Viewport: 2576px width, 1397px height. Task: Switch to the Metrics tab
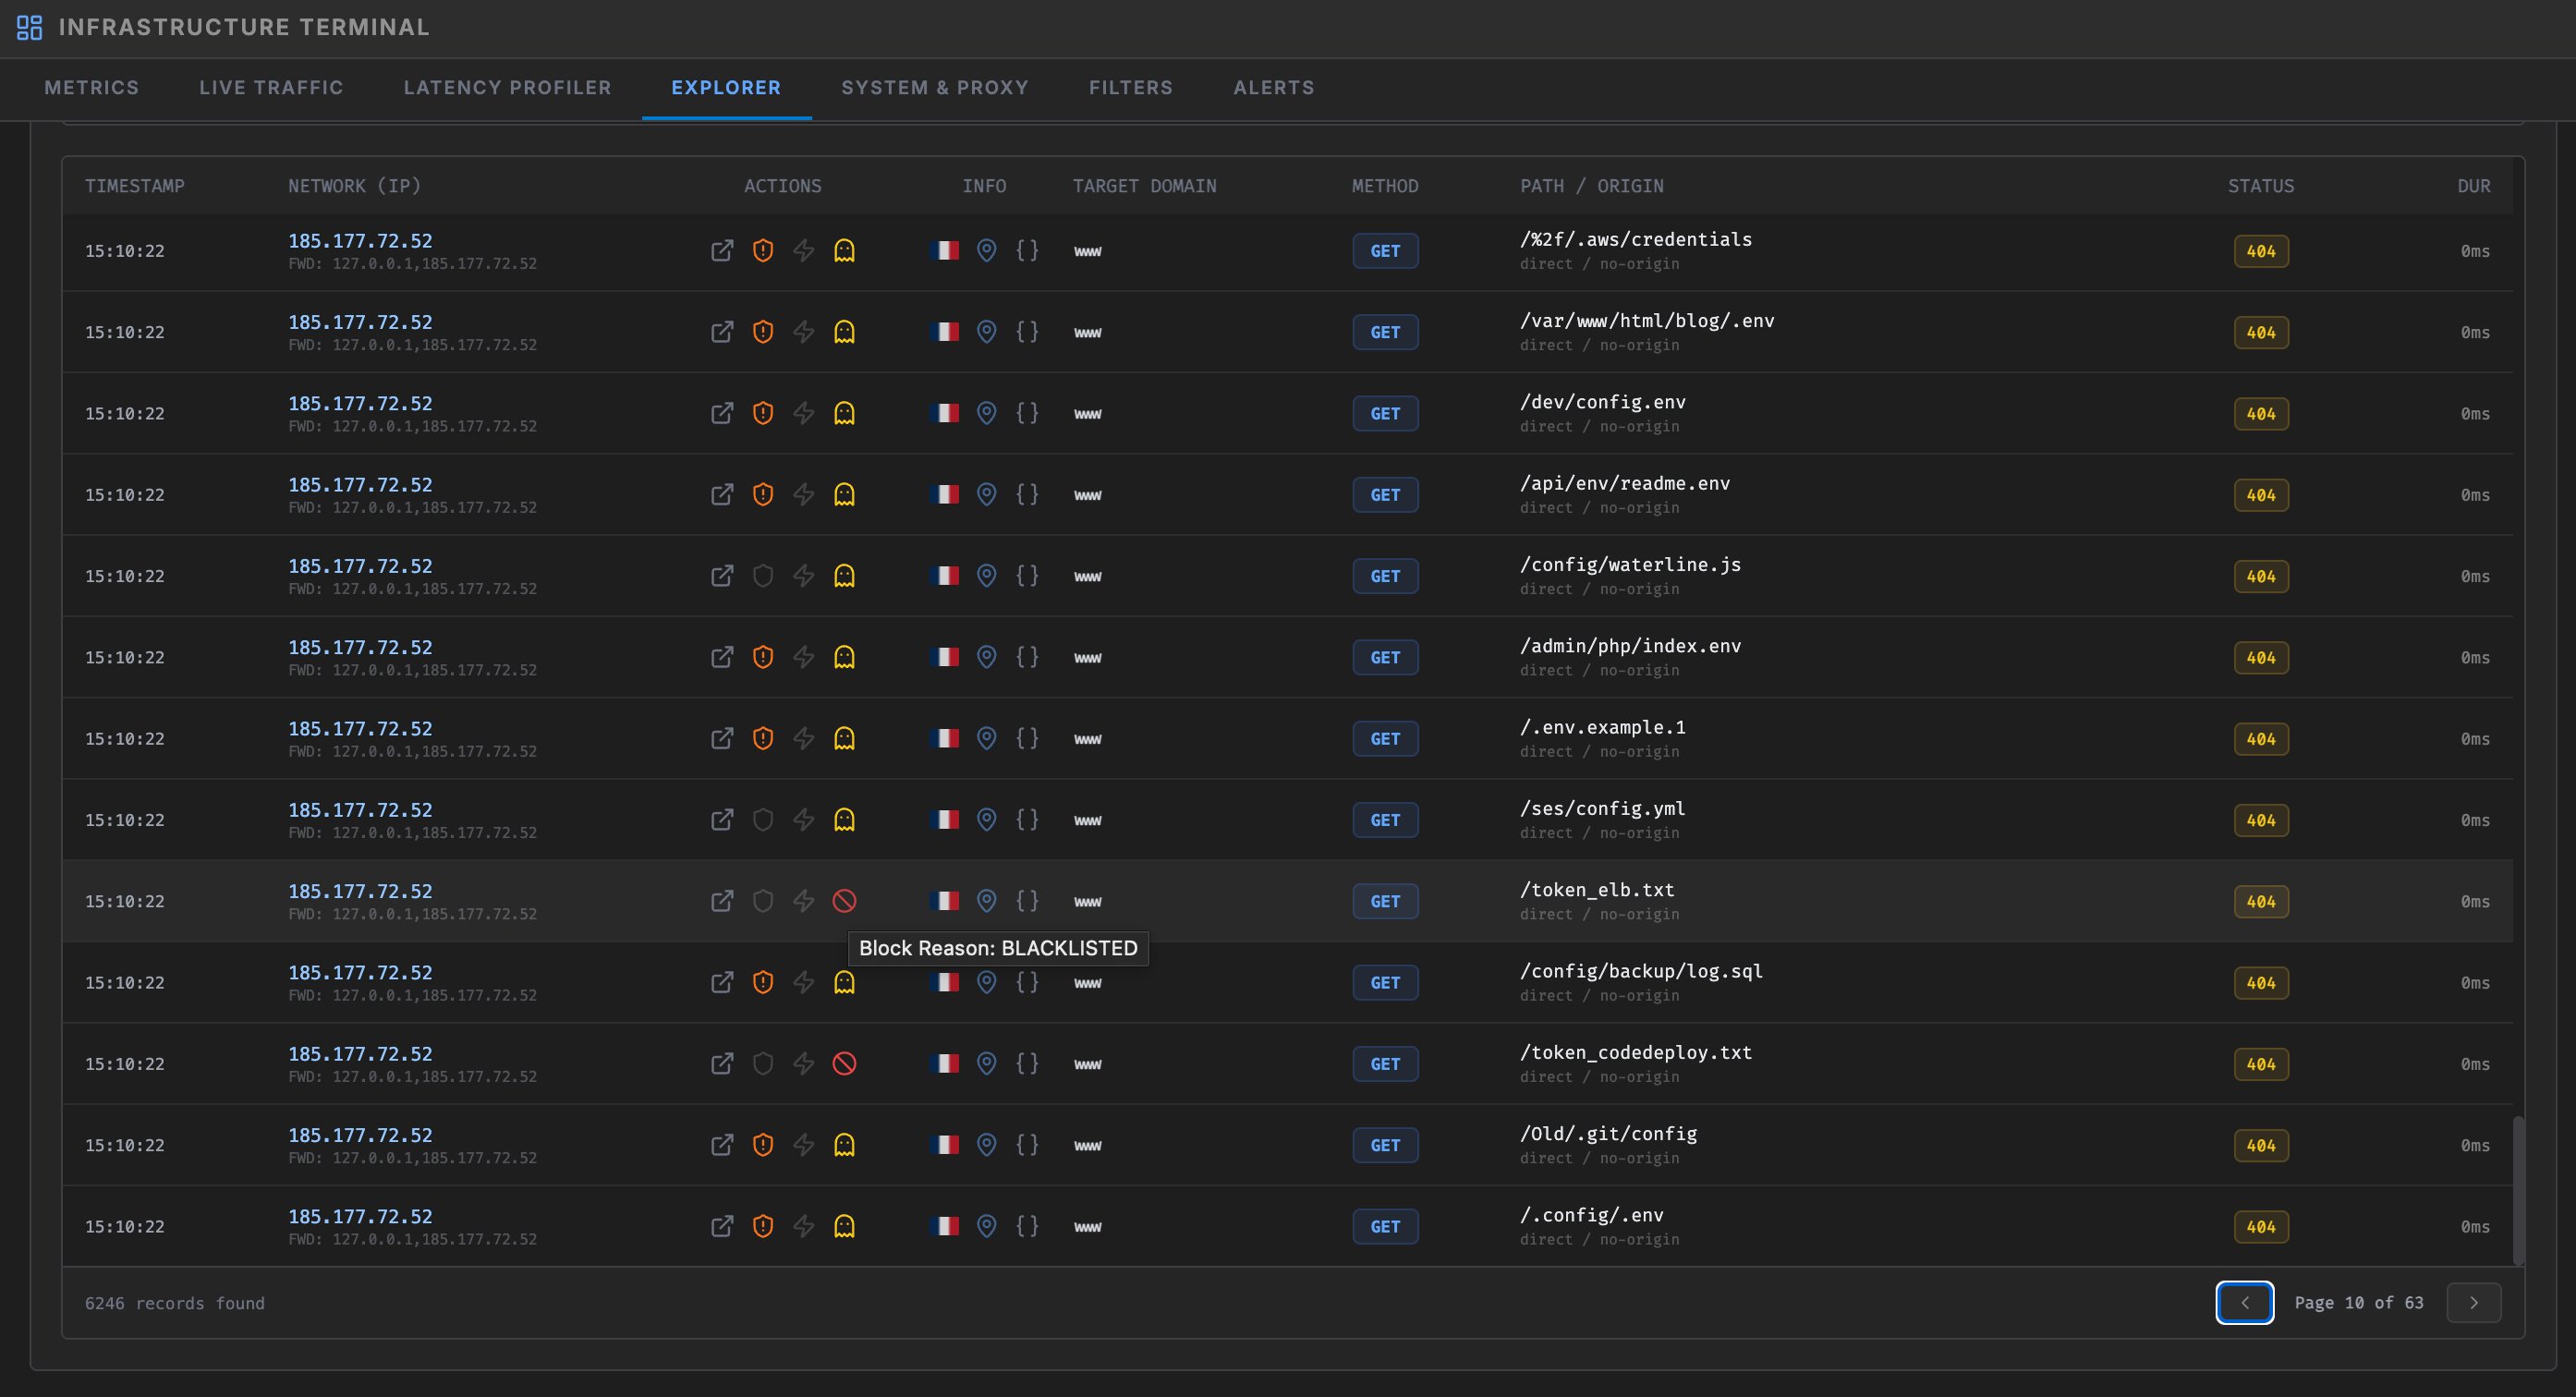point(92,88)
